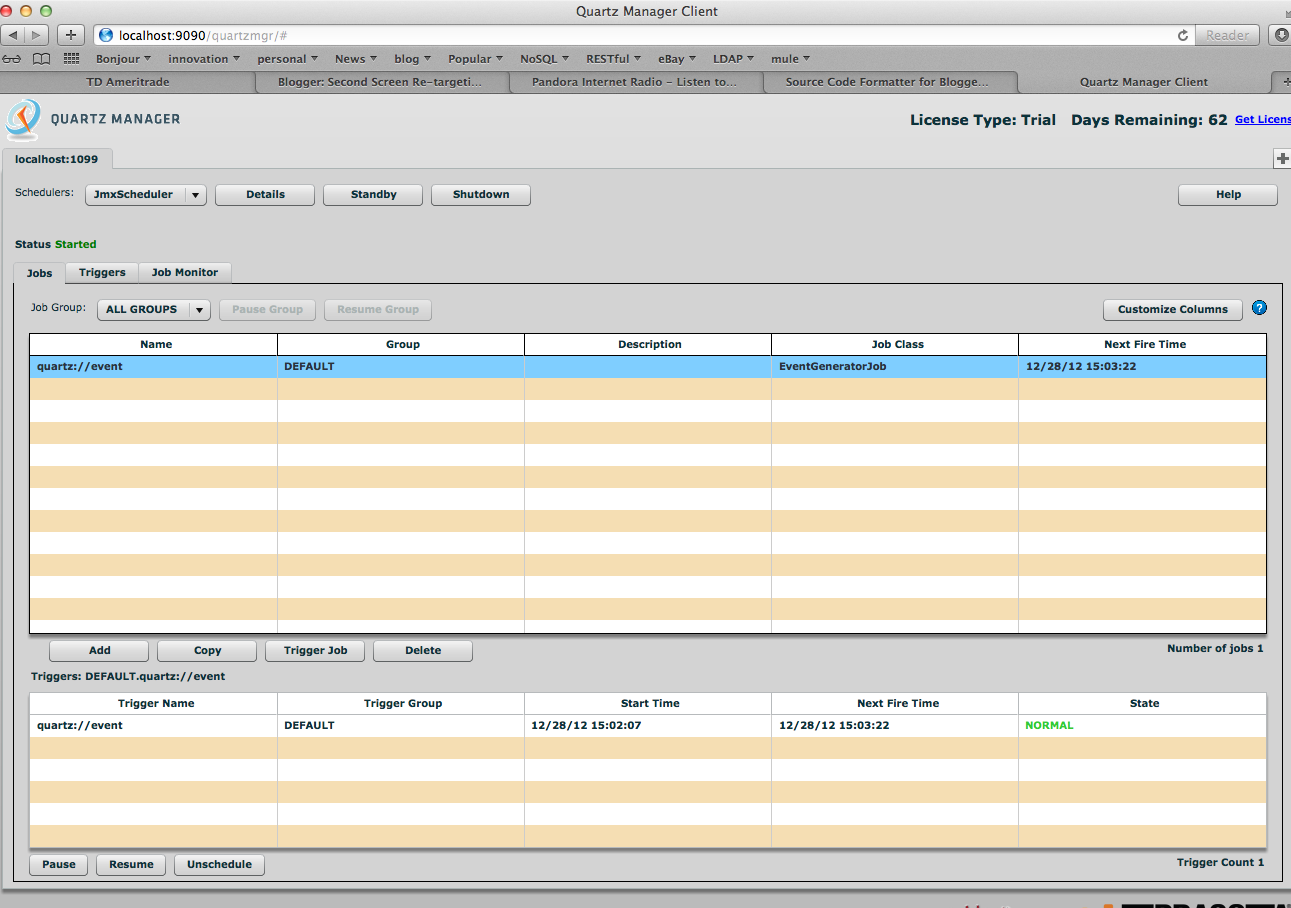Switch to the Job Monitor tab
Image resolution: width=1291 pixels, height=908 pixels.
pos(184,272)
